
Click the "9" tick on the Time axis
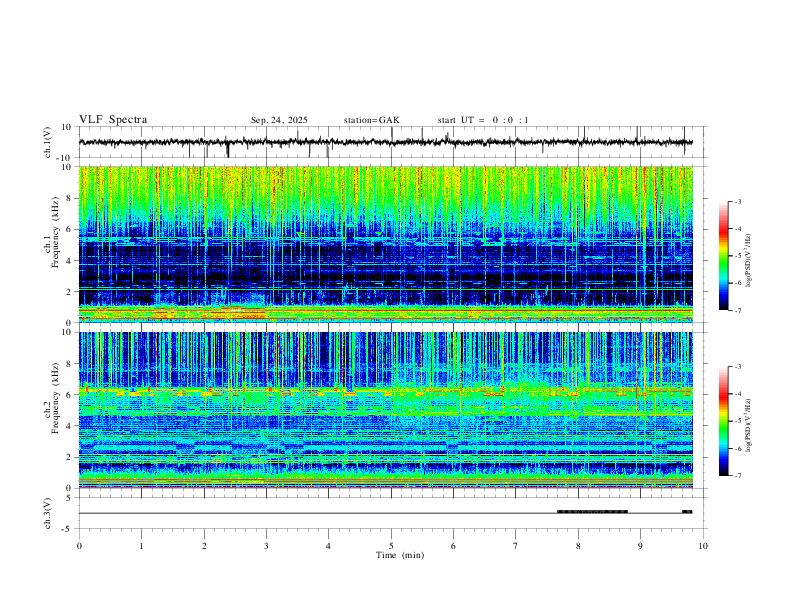[x=640, y=546]
